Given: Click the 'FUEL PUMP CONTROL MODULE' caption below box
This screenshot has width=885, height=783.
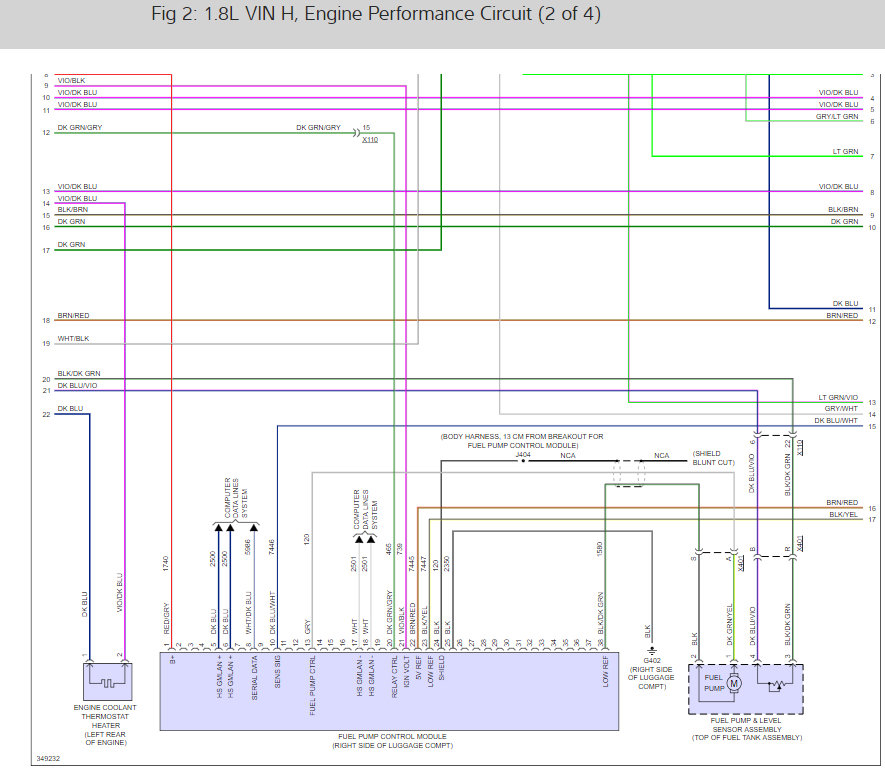Looking at the screenshot, I should pos(392,741).
